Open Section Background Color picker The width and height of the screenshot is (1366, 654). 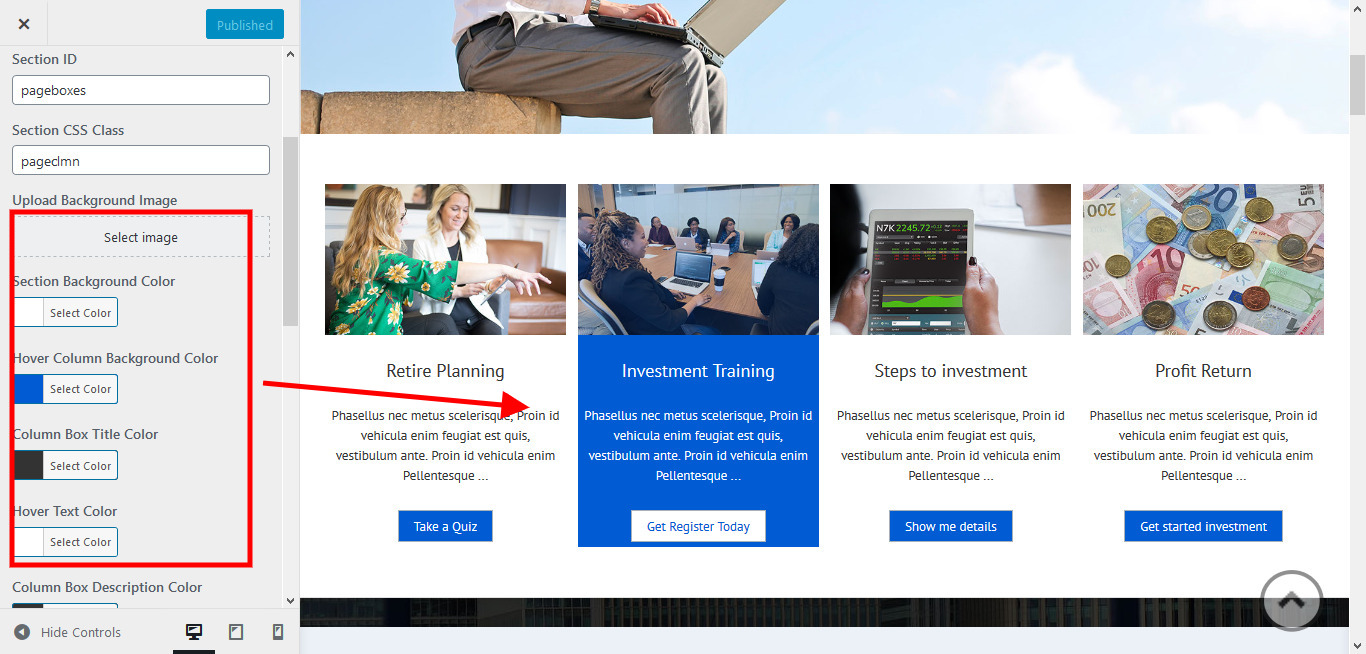[x=65, y=312]
